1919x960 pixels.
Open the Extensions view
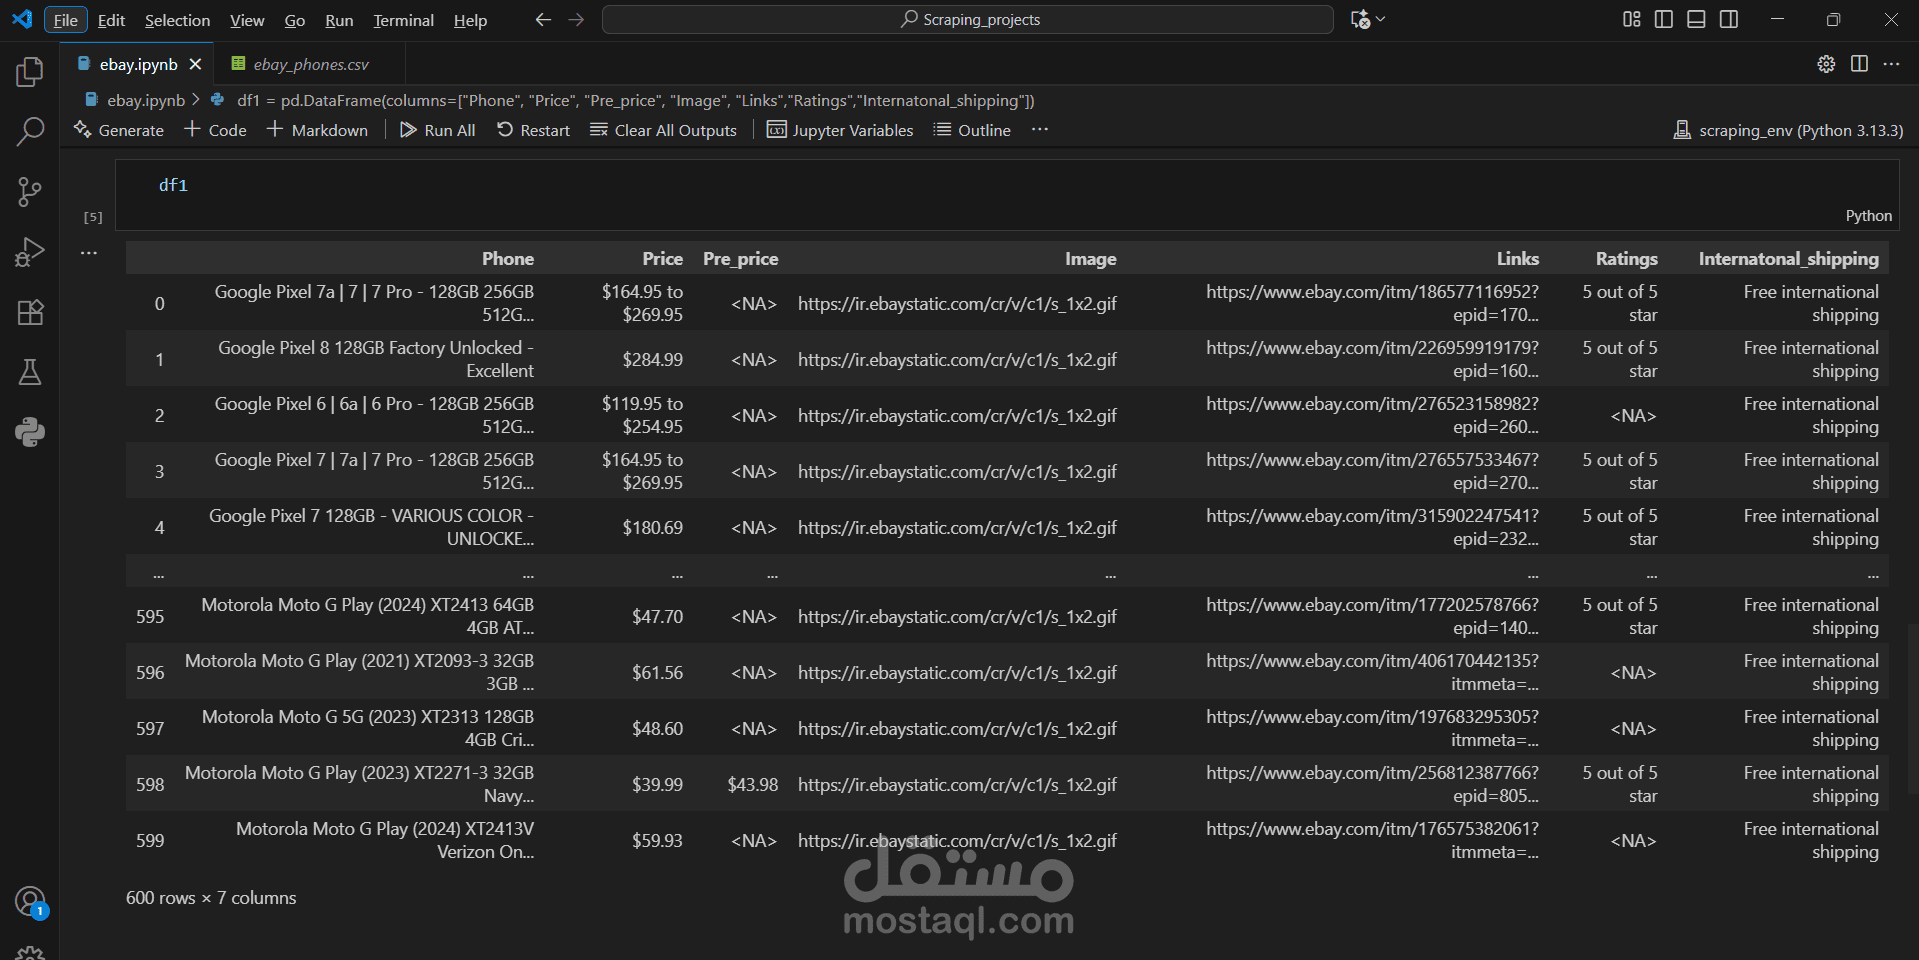point(30,313)
